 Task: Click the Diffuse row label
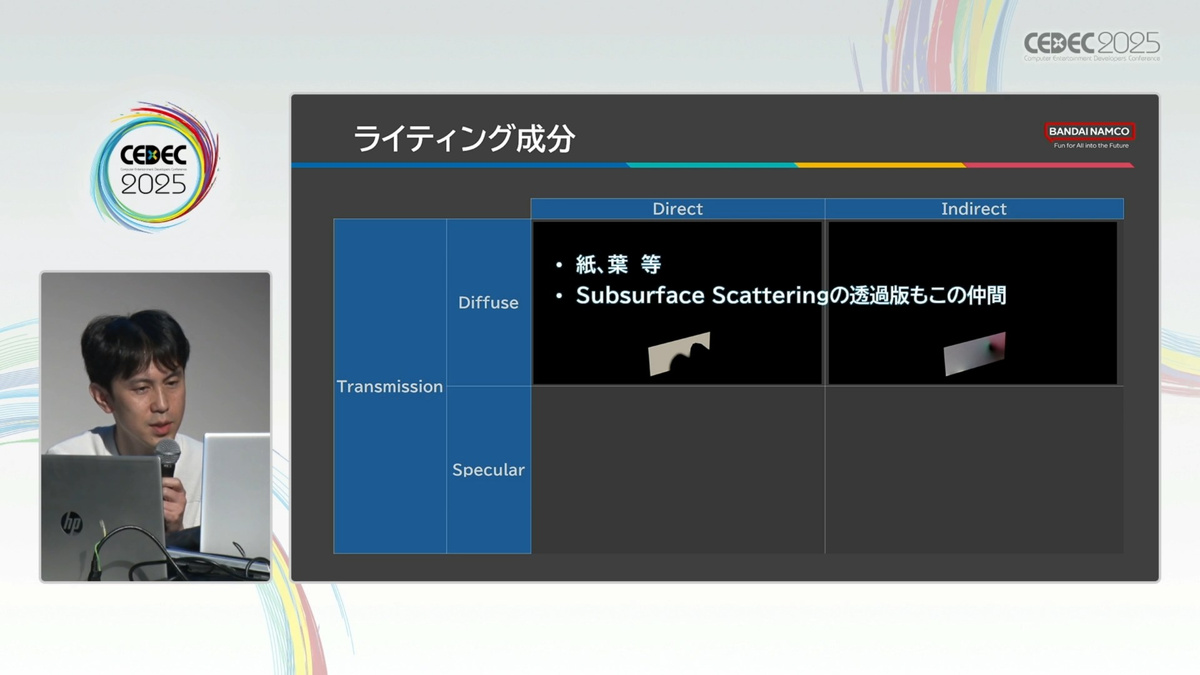point(488,302)
